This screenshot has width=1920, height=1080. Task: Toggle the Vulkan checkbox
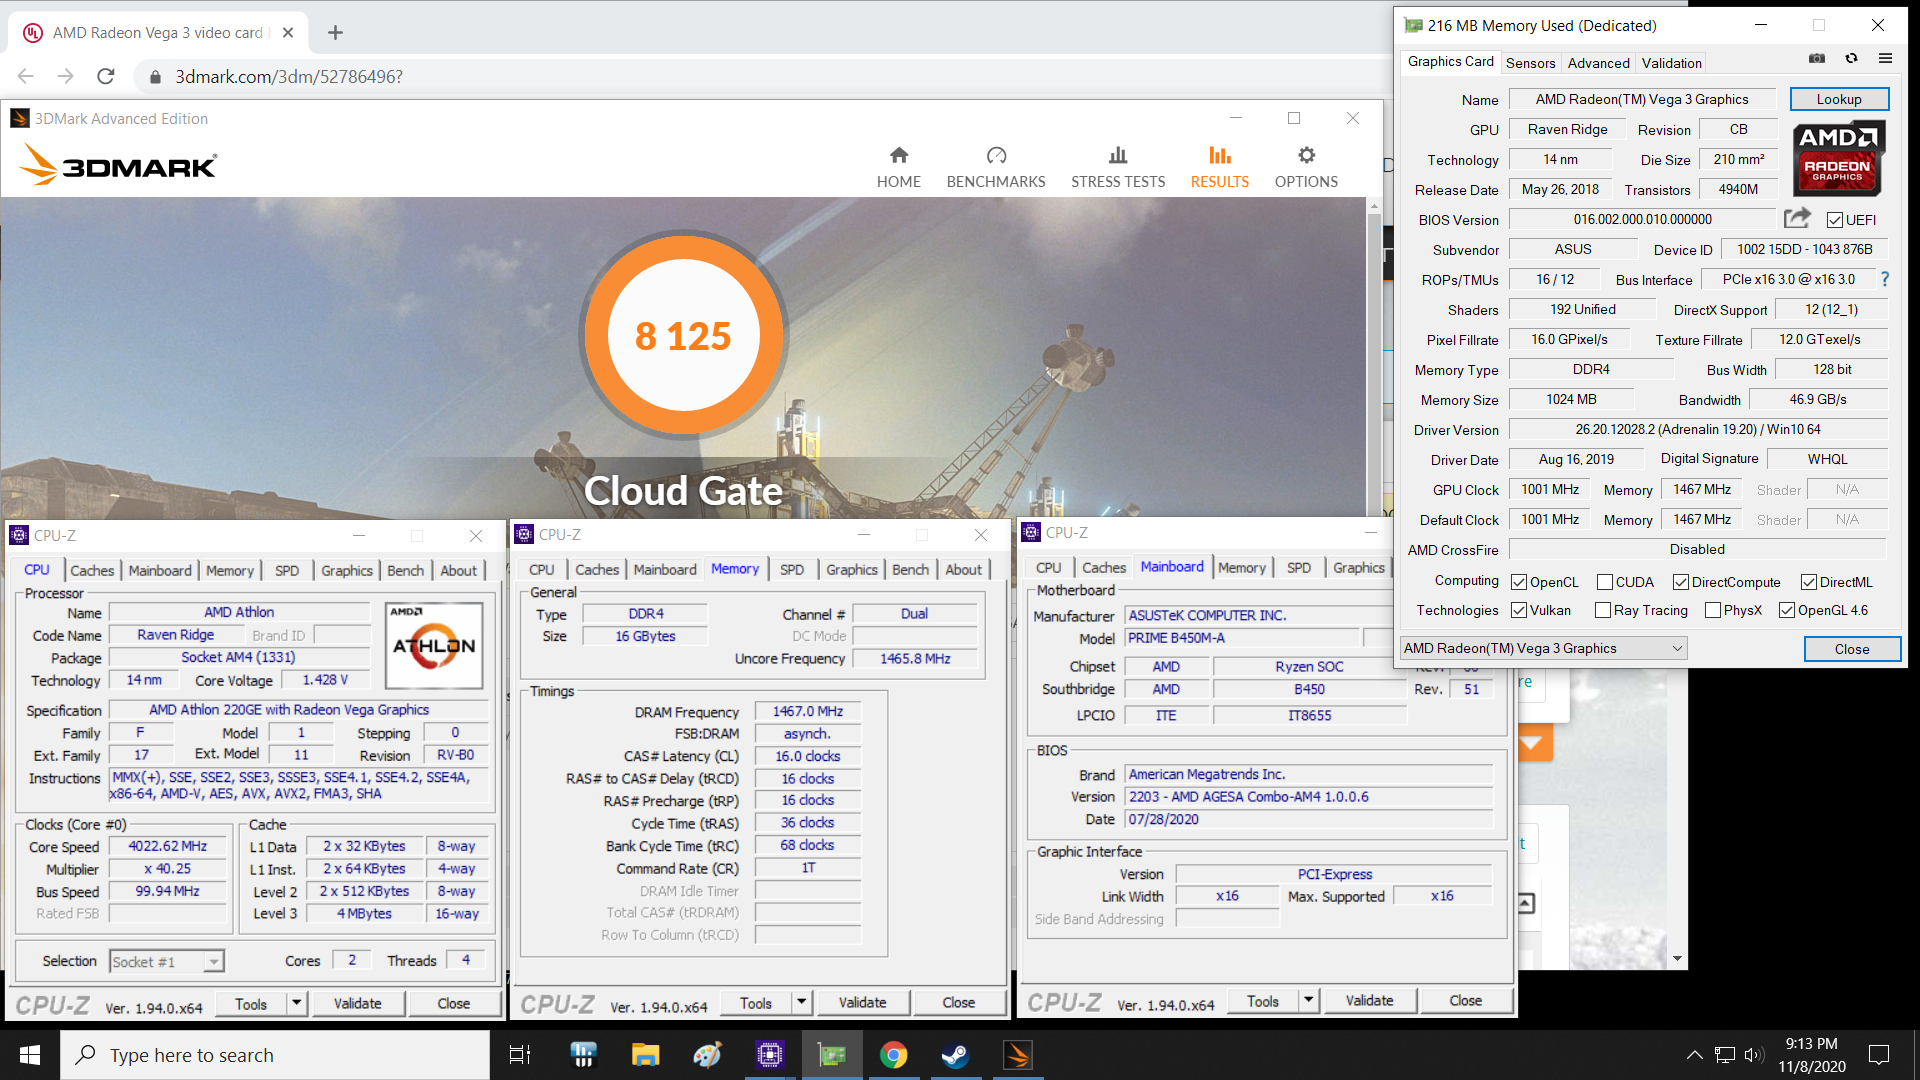(1519, 610)
